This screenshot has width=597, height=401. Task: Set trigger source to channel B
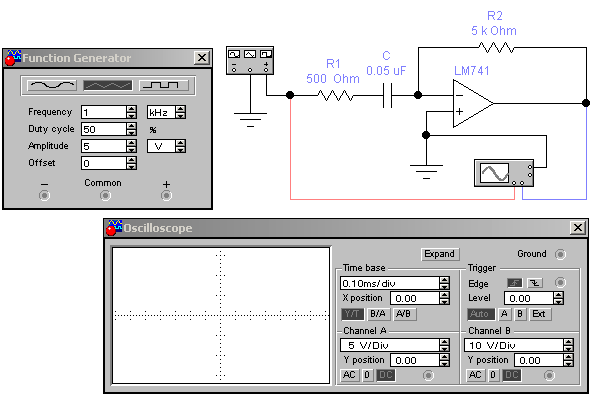(x=520, y=314)
